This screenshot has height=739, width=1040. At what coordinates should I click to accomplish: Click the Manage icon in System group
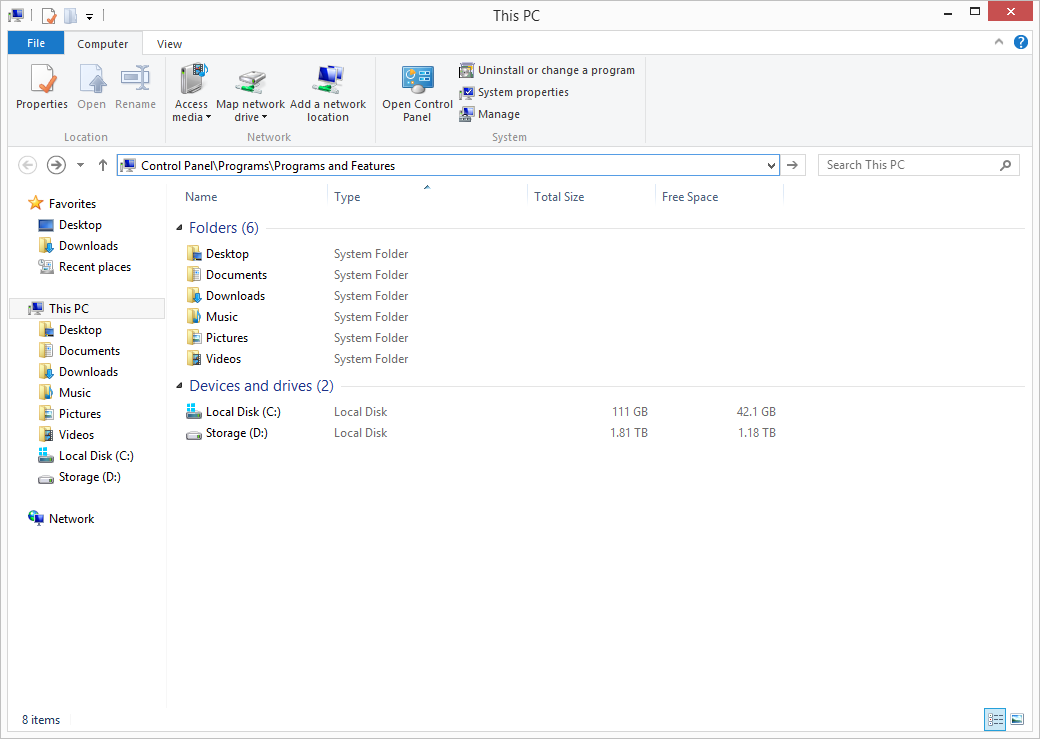467,114
